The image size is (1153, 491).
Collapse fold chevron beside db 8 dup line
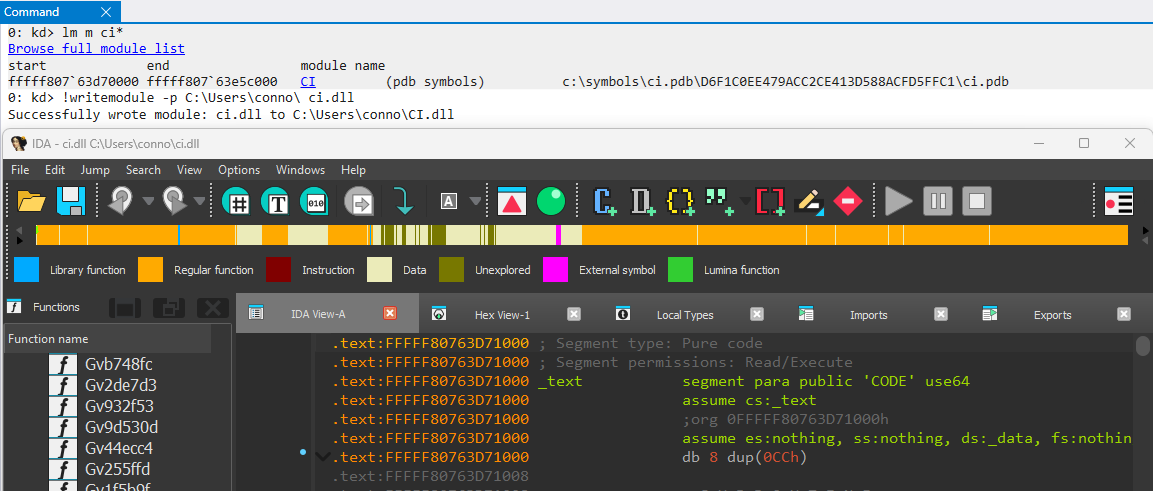(x=321, y=457)
